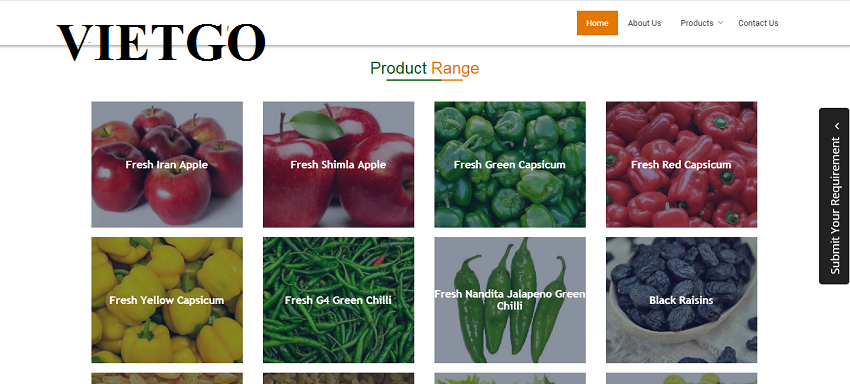
Task: Click the Black Raisins label text
Action: coord(681,300)
